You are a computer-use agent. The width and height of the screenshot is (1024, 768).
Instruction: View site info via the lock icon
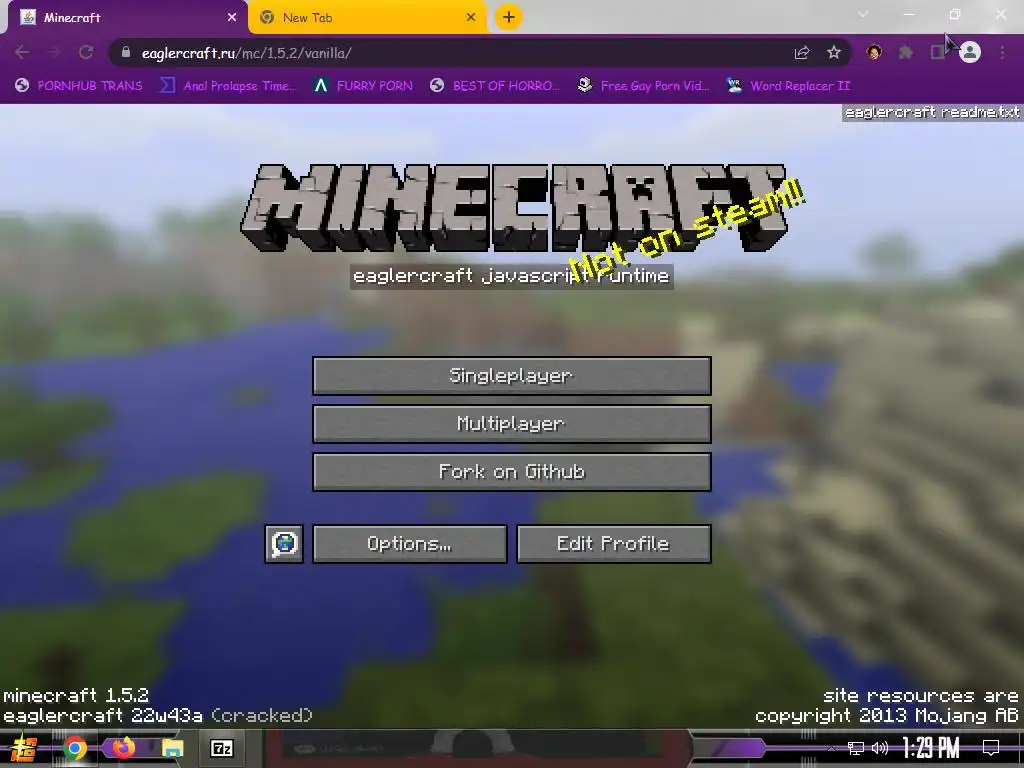126,52
